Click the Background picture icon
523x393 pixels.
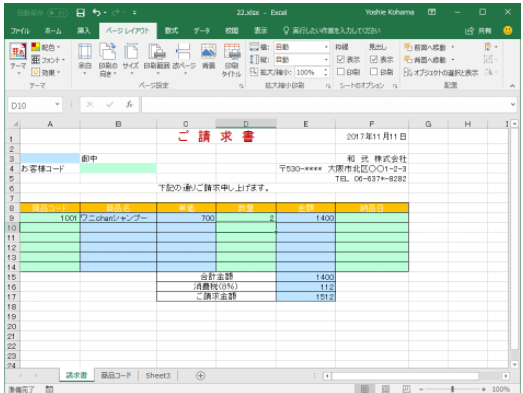coord(208,56)
